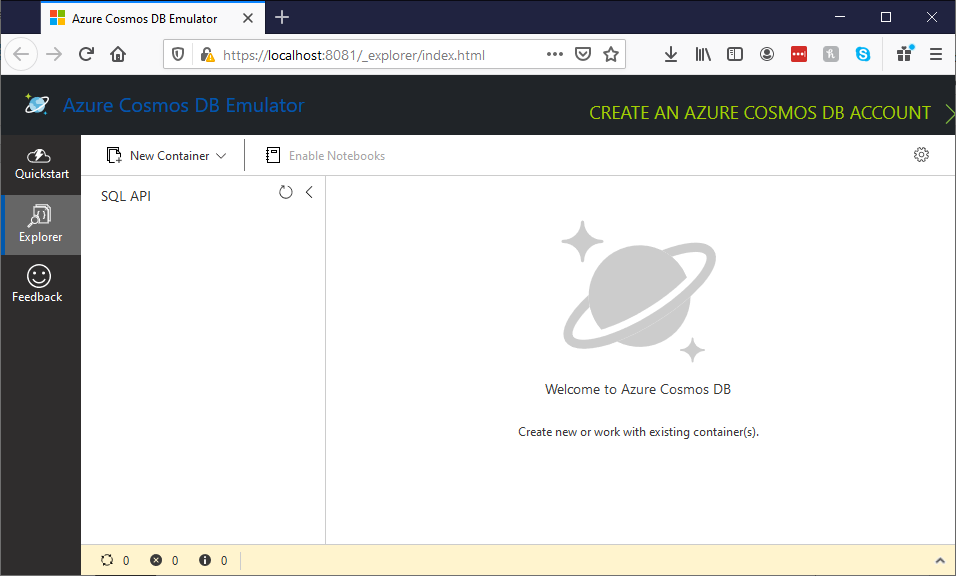The height and width of the screenshot is (576, 956).
Task: Refresh the SQL API tree
Action: click(286, 192)
